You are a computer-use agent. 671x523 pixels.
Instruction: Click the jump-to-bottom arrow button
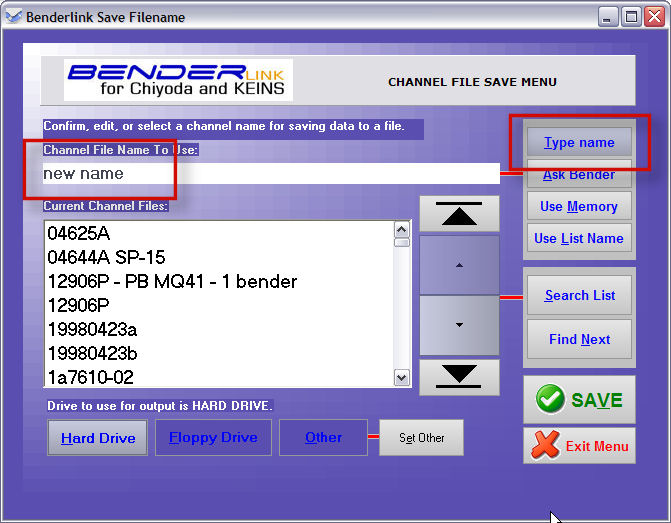[x=459, y=376]
